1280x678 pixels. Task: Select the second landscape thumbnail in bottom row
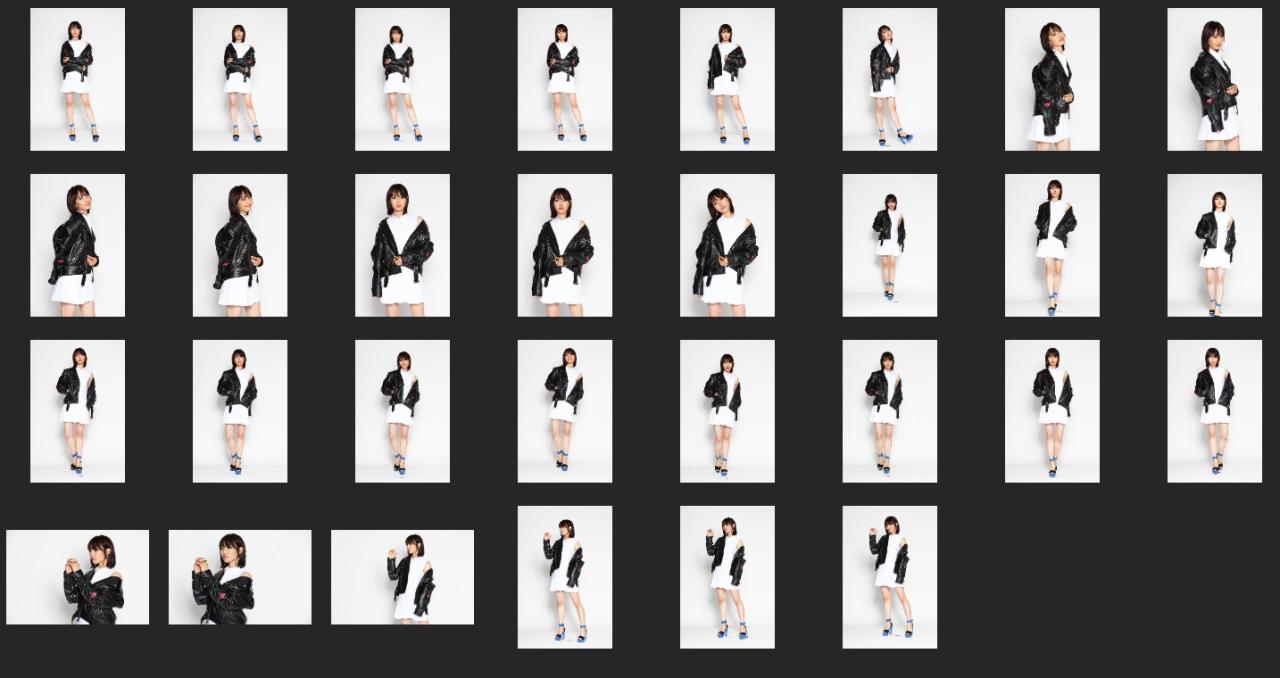[x=240, y=577]
